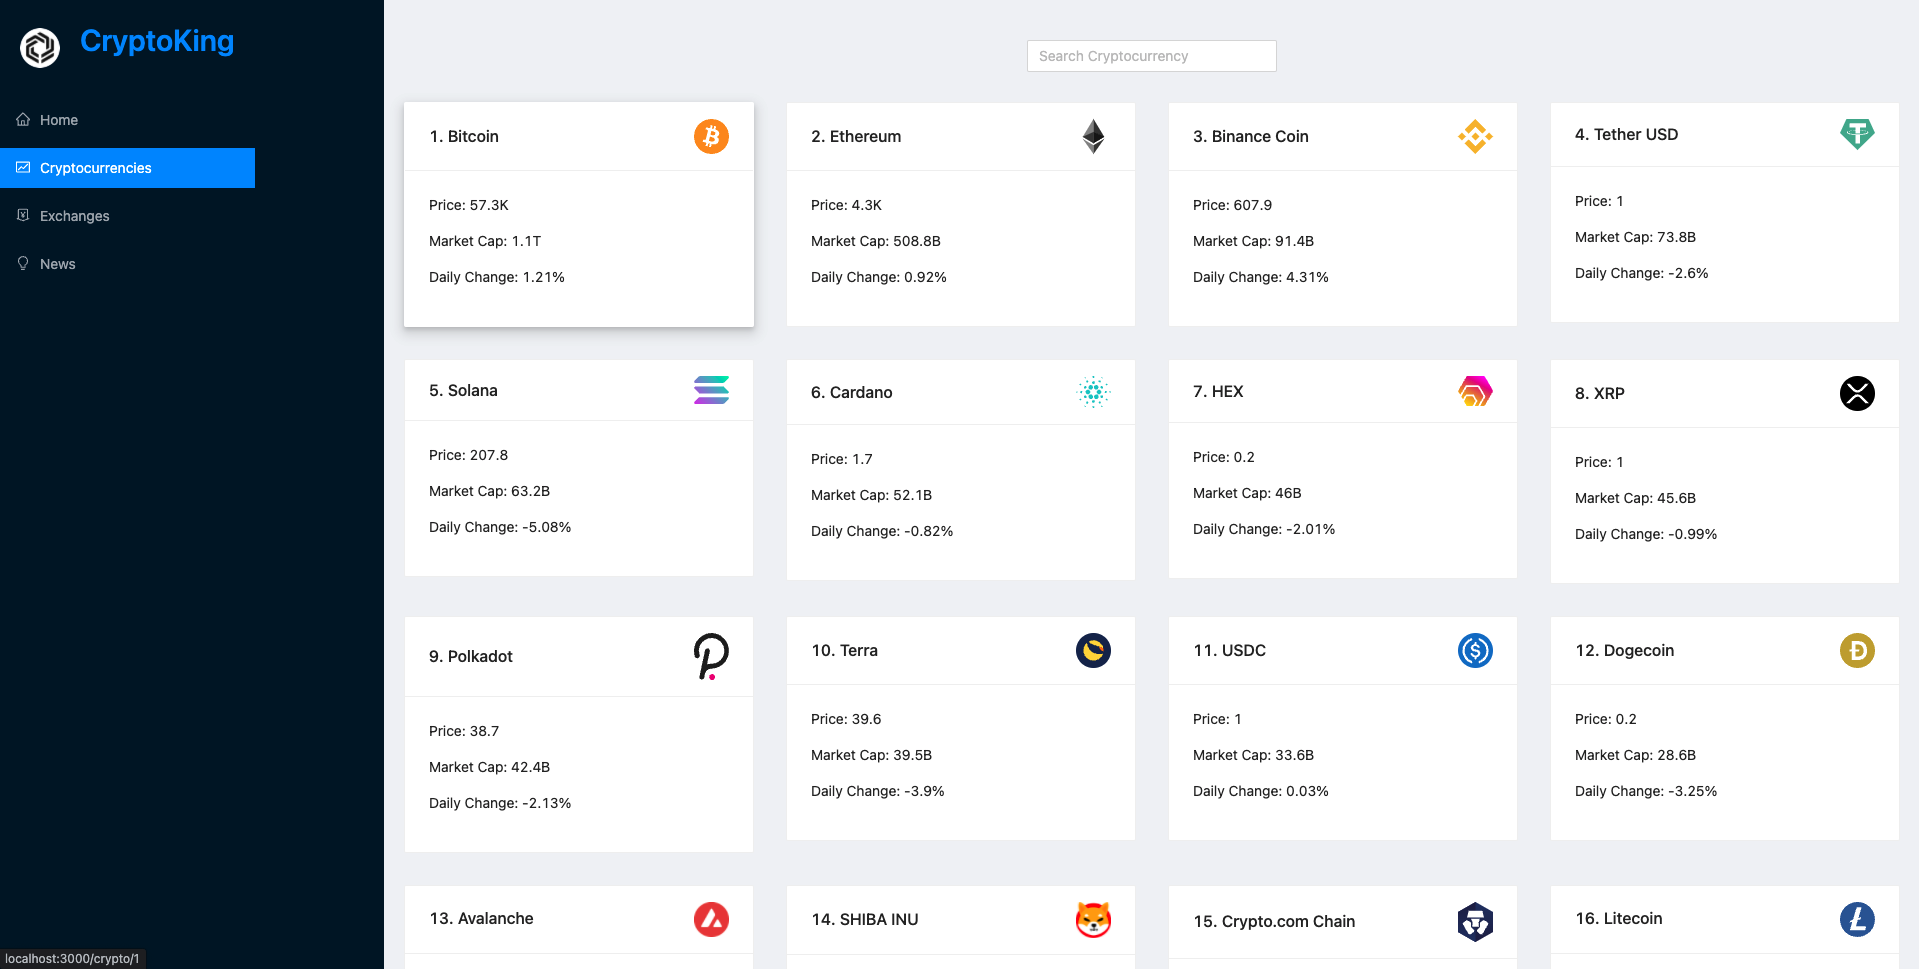Click the Search Cryptocurrency field
This screenshot has height=969, width=1919.
point(1150,56)
